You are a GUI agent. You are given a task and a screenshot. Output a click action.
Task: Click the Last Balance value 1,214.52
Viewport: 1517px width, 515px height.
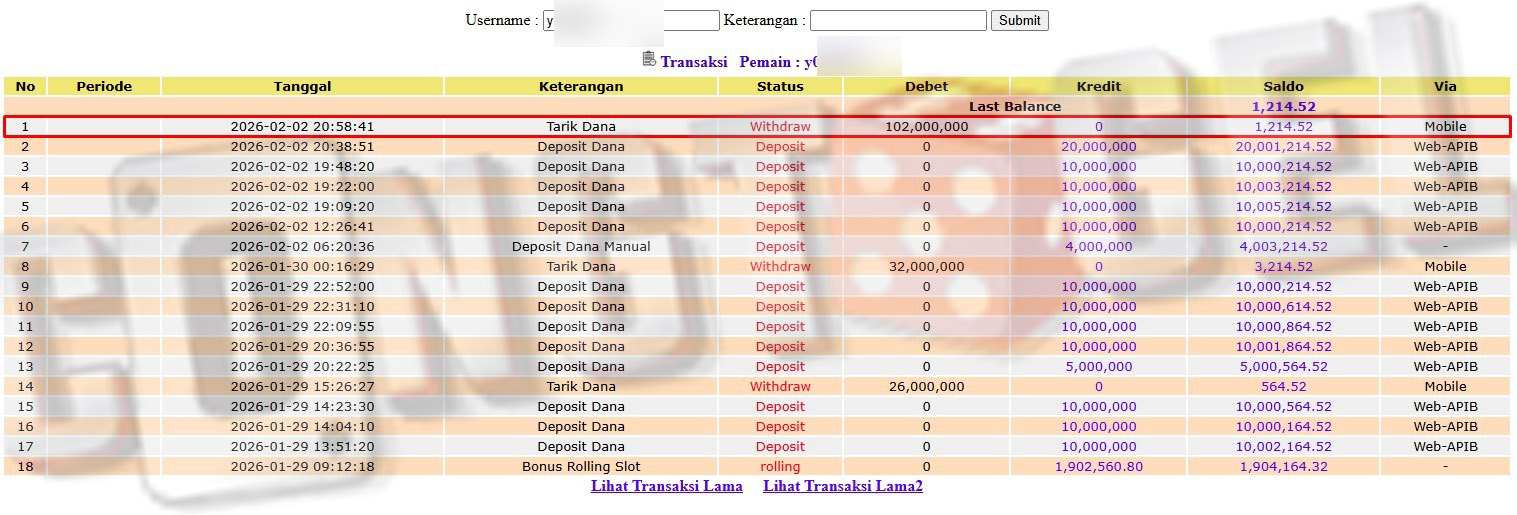[x=1283, y=106]
